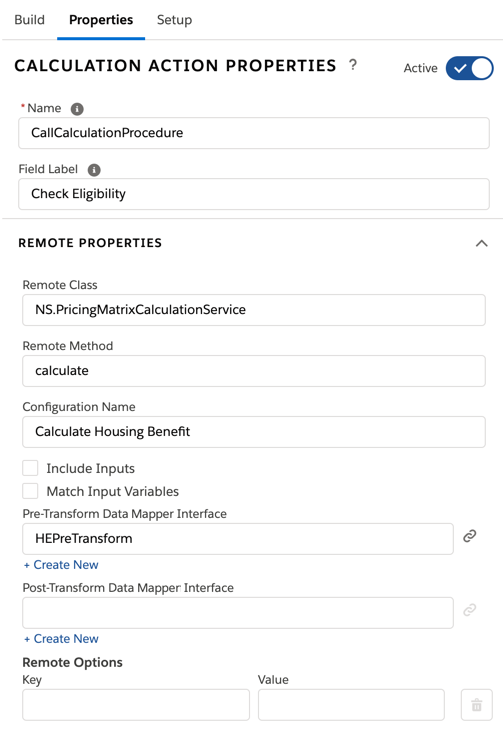
Task: Click the Remote Options Value field
Action: (x=351, y=705)
